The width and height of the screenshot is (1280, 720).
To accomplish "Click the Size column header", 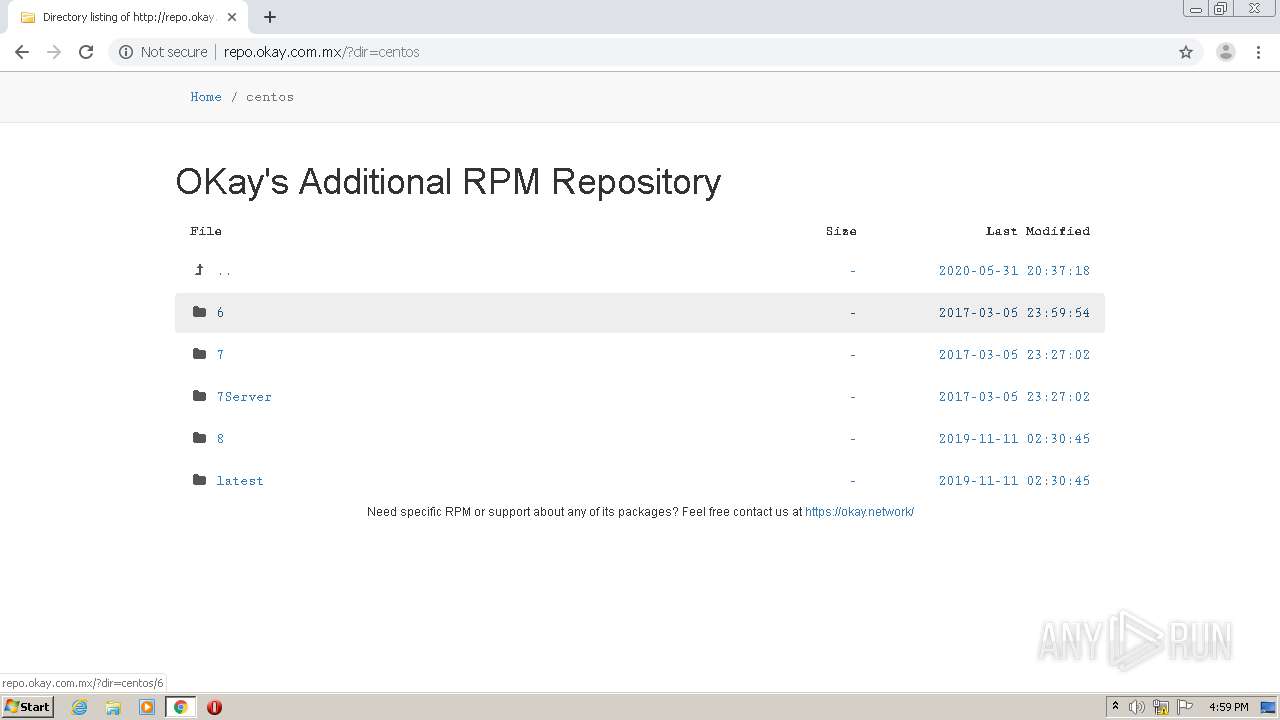I will (841, 231).
